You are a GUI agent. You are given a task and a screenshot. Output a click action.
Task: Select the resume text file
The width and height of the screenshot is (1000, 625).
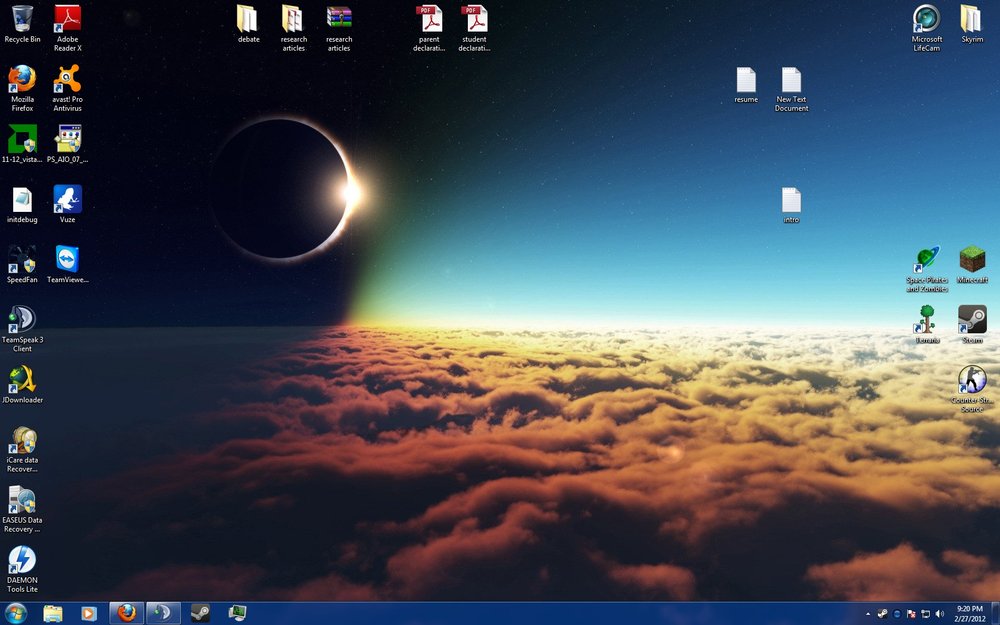pos(746,85)
